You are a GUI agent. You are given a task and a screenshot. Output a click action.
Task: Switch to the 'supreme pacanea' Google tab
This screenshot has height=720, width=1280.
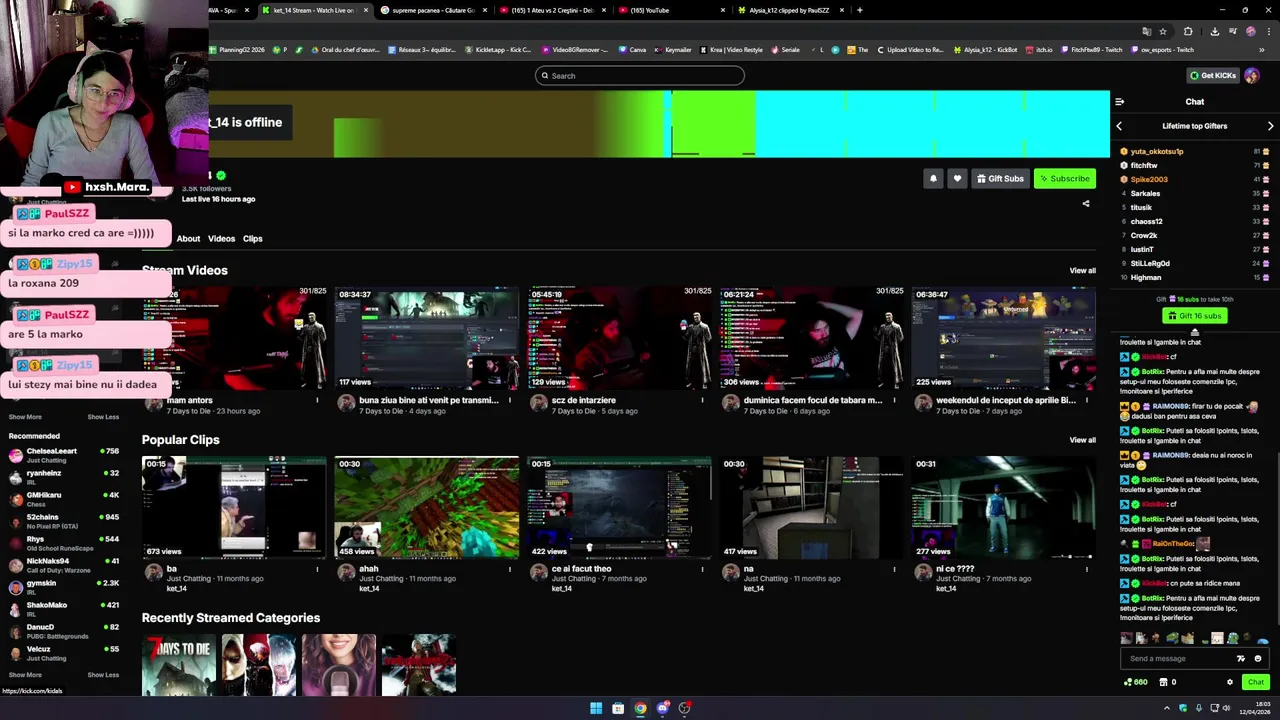pos(433,10)
